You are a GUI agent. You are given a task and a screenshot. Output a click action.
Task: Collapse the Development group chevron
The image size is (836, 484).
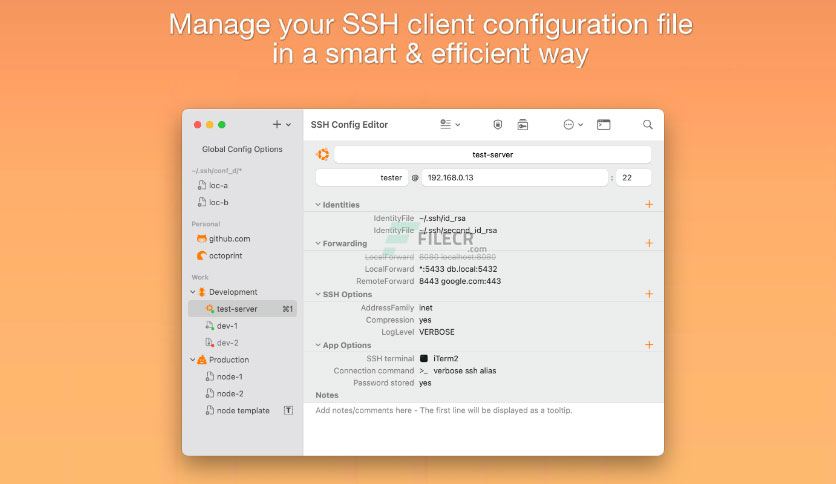coord(192,292)
